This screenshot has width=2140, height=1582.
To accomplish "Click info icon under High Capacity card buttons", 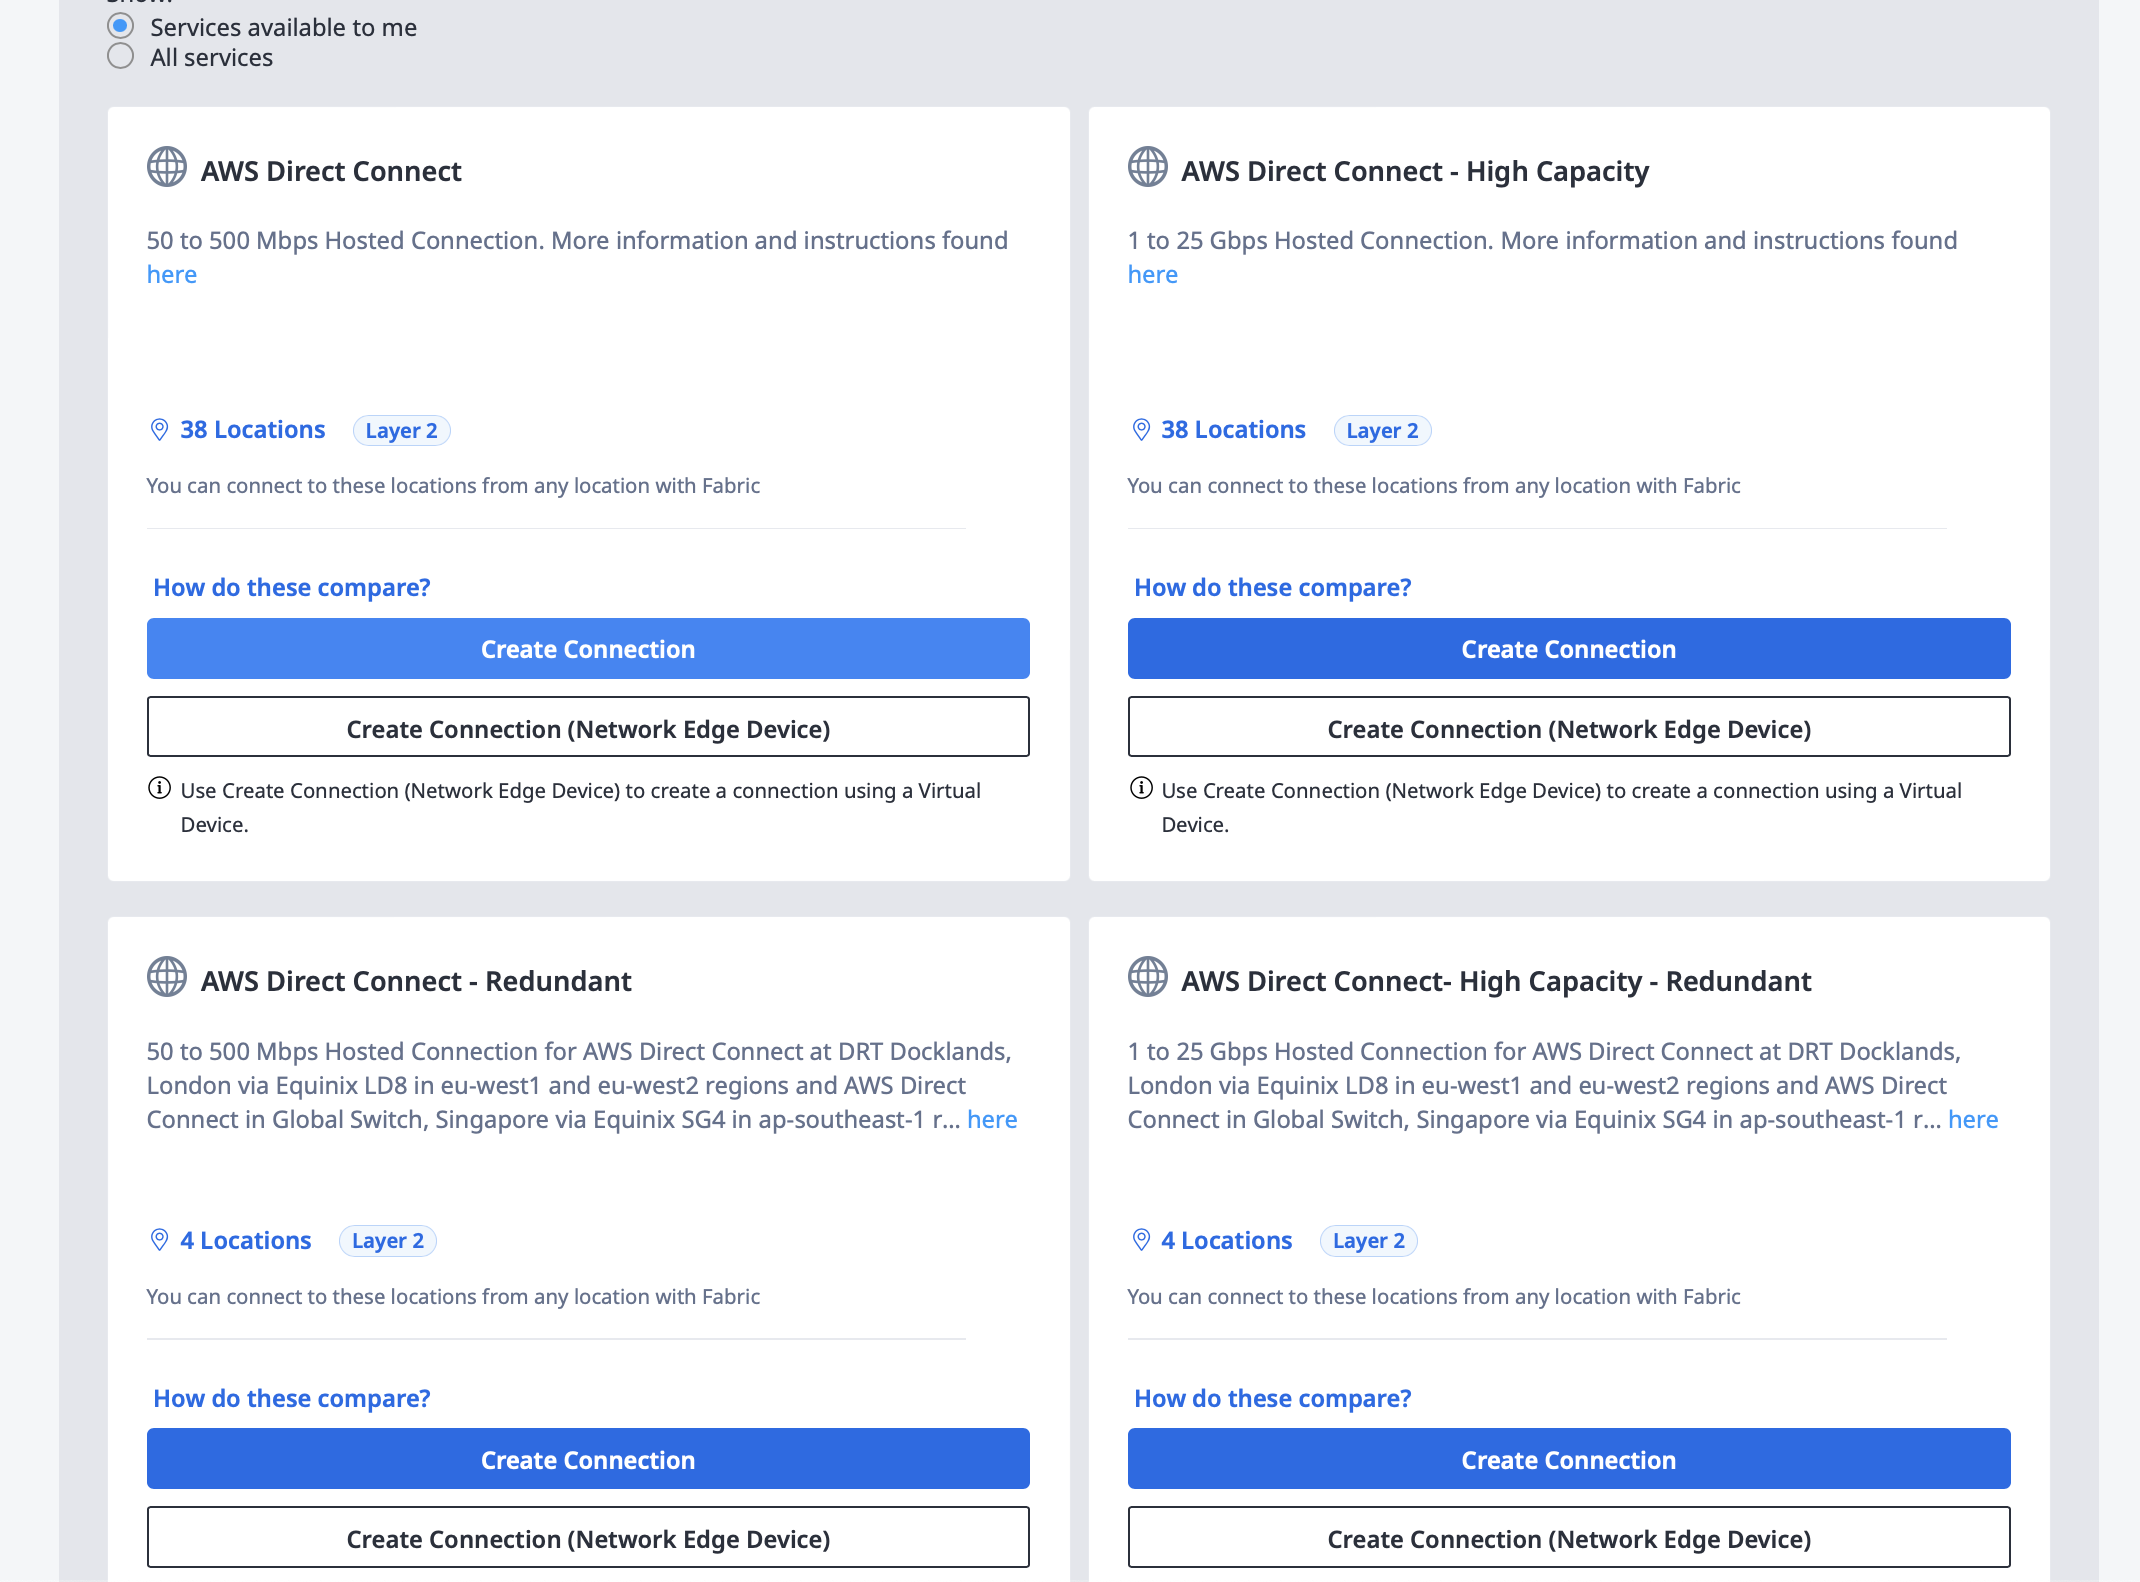I will pyautogui.click(x=1141, y=788).
